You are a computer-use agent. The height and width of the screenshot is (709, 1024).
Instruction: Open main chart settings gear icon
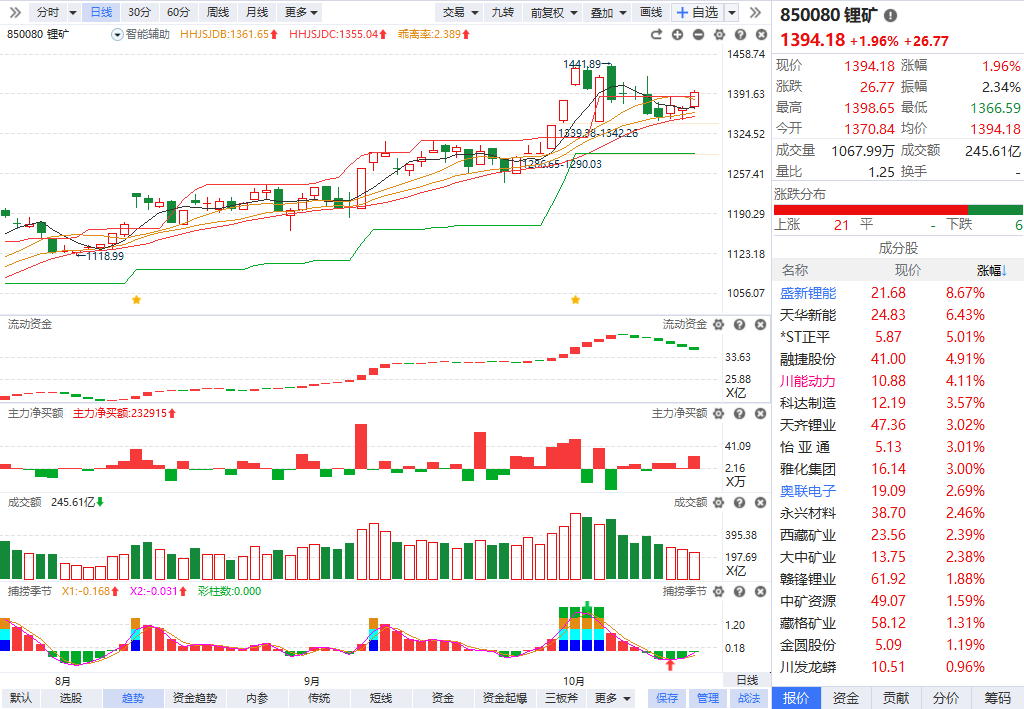(x=718, y=34)
